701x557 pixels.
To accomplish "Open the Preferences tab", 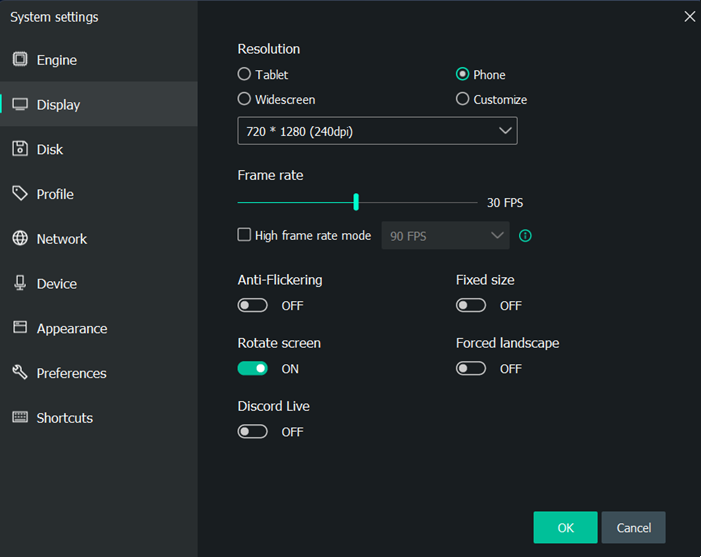I will 99,372.
